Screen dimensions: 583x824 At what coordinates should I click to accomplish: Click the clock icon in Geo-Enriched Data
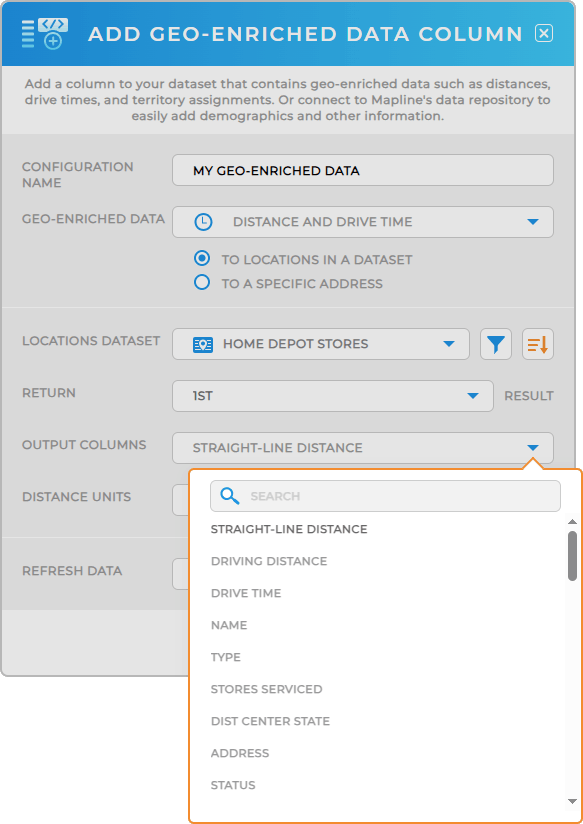(x=203, y=222)
